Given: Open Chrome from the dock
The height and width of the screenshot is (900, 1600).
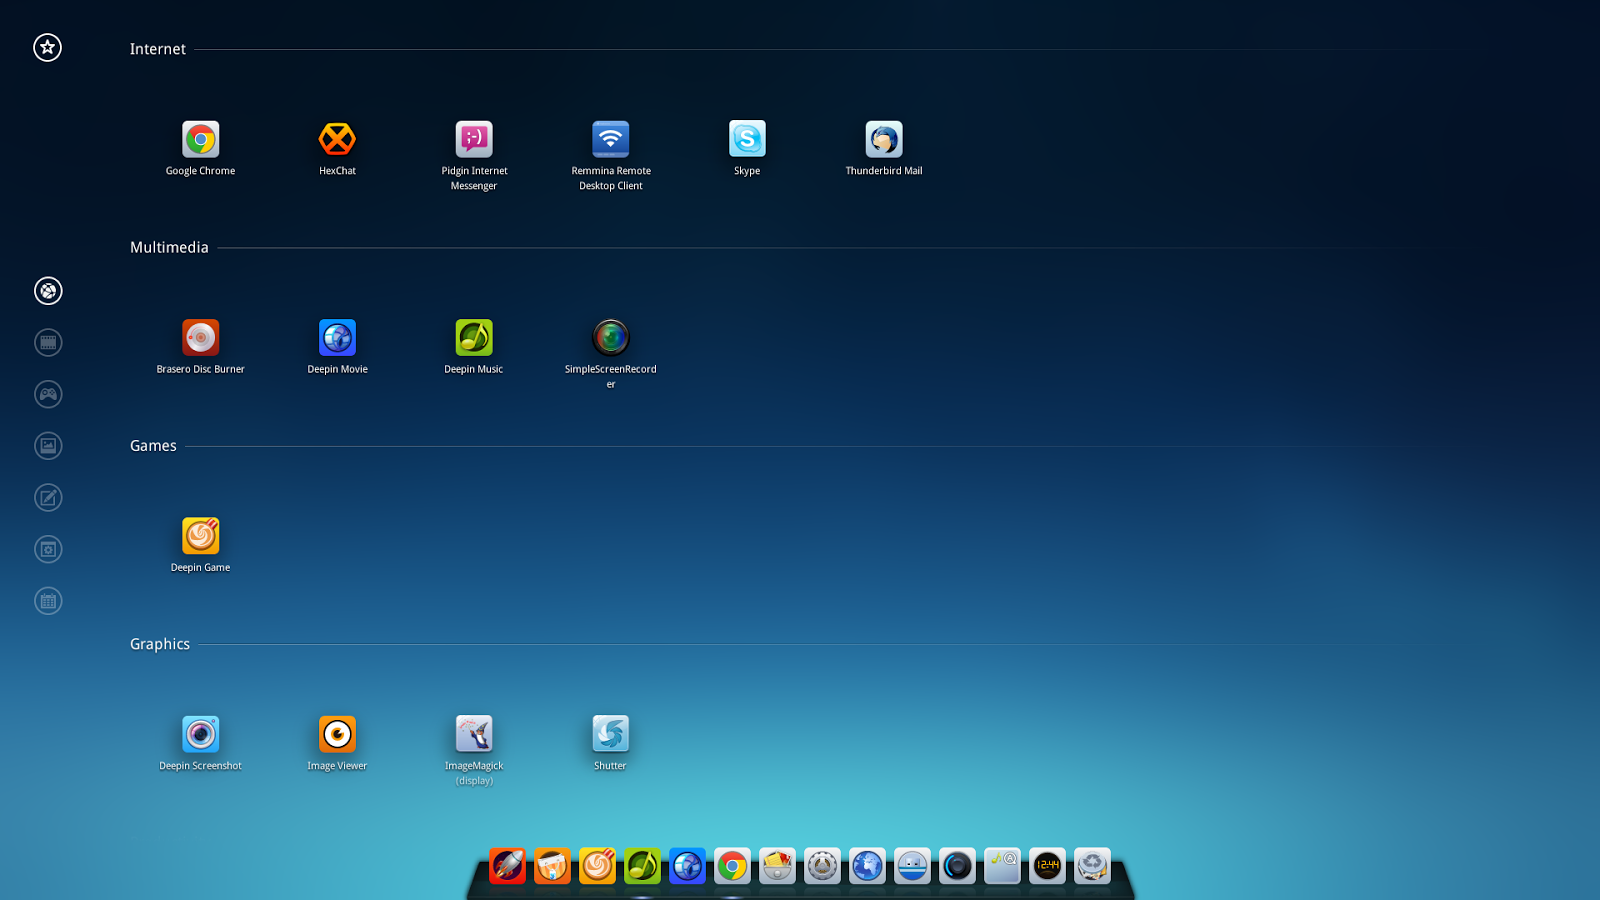Looking at the screenshot, I should click(x=732, y=866).
